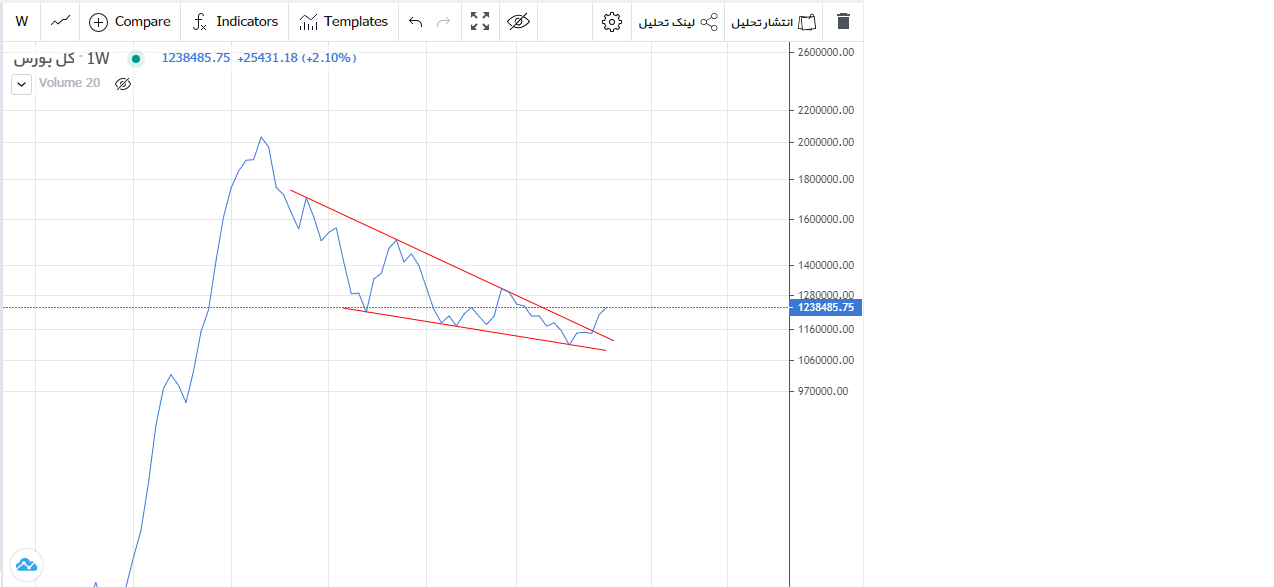Toggle fullscreen mode icon

coord(480,21)
